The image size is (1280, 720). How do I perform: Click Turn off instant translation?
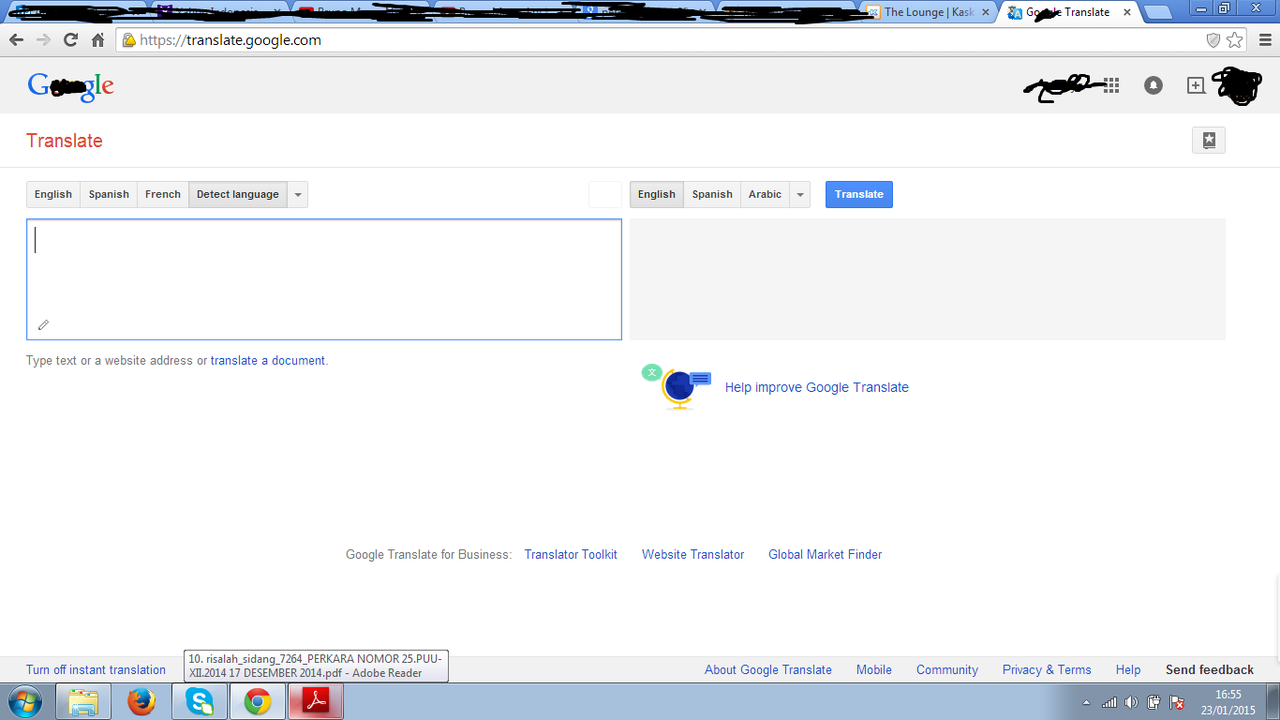tap(96, 670)
